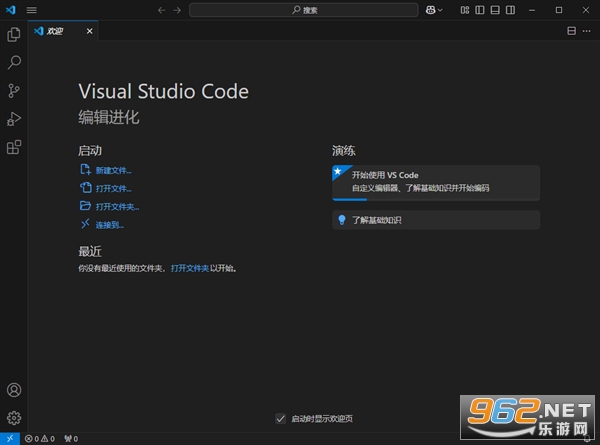Split the editor layout icon
The width and height of the screenshot is (600, 445).
tap(571, 31)
